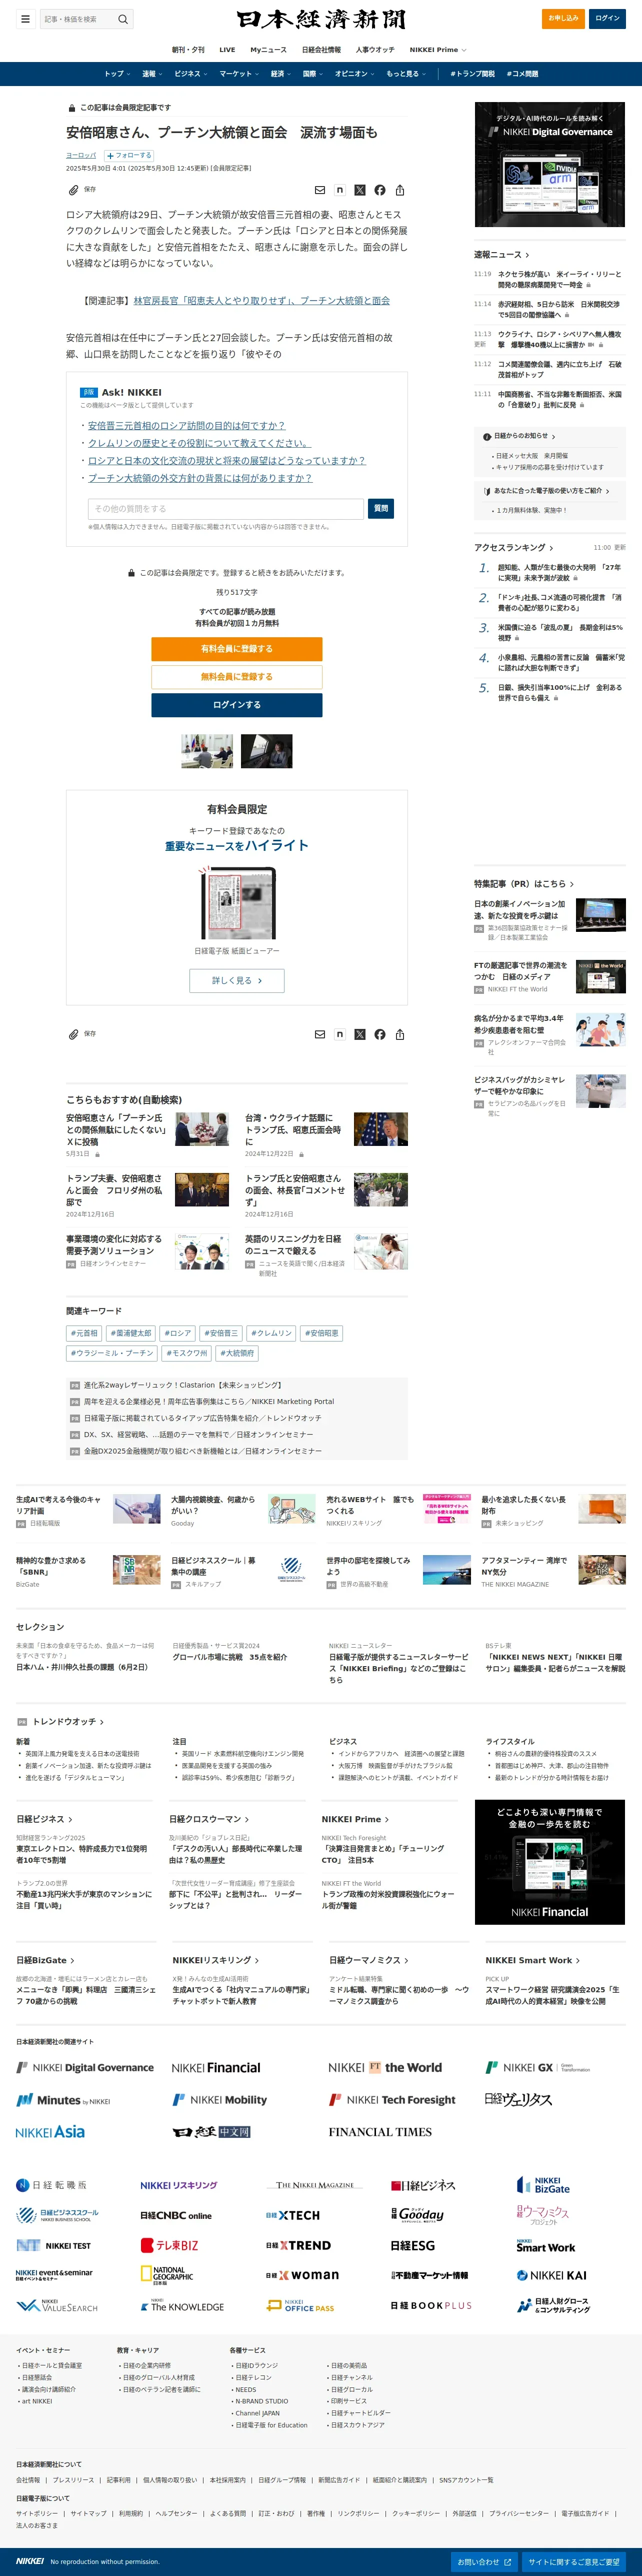This screenshot has height=2576, width=642.
Task: Follow the topic with the フォローする button
Action: [x=129, y=156]
